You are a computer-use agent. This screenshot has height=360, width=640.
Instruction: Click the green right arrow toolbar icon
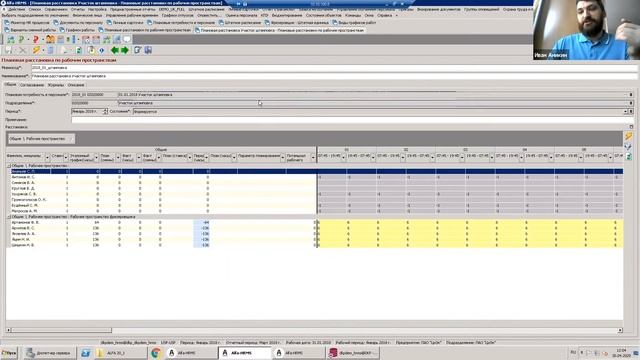pos(125,50)
